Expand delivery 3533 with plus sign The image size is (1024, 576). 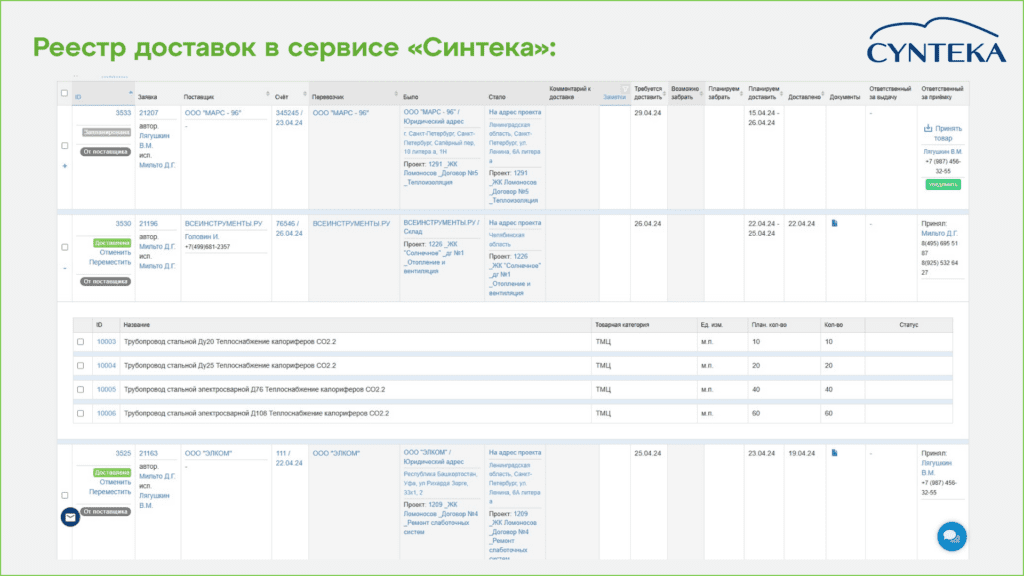point(65,166)
